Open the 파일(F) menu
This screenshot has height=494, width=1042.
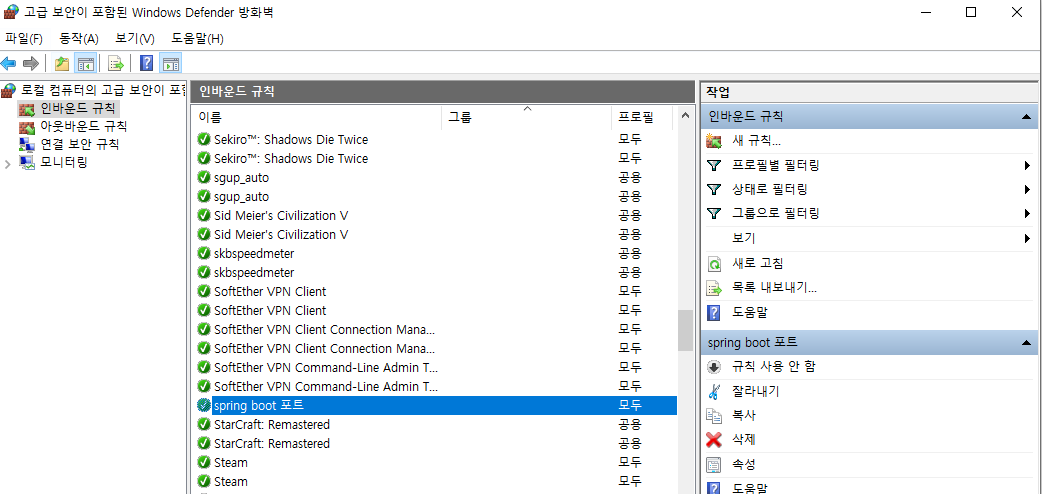click(x=24, y=39)
